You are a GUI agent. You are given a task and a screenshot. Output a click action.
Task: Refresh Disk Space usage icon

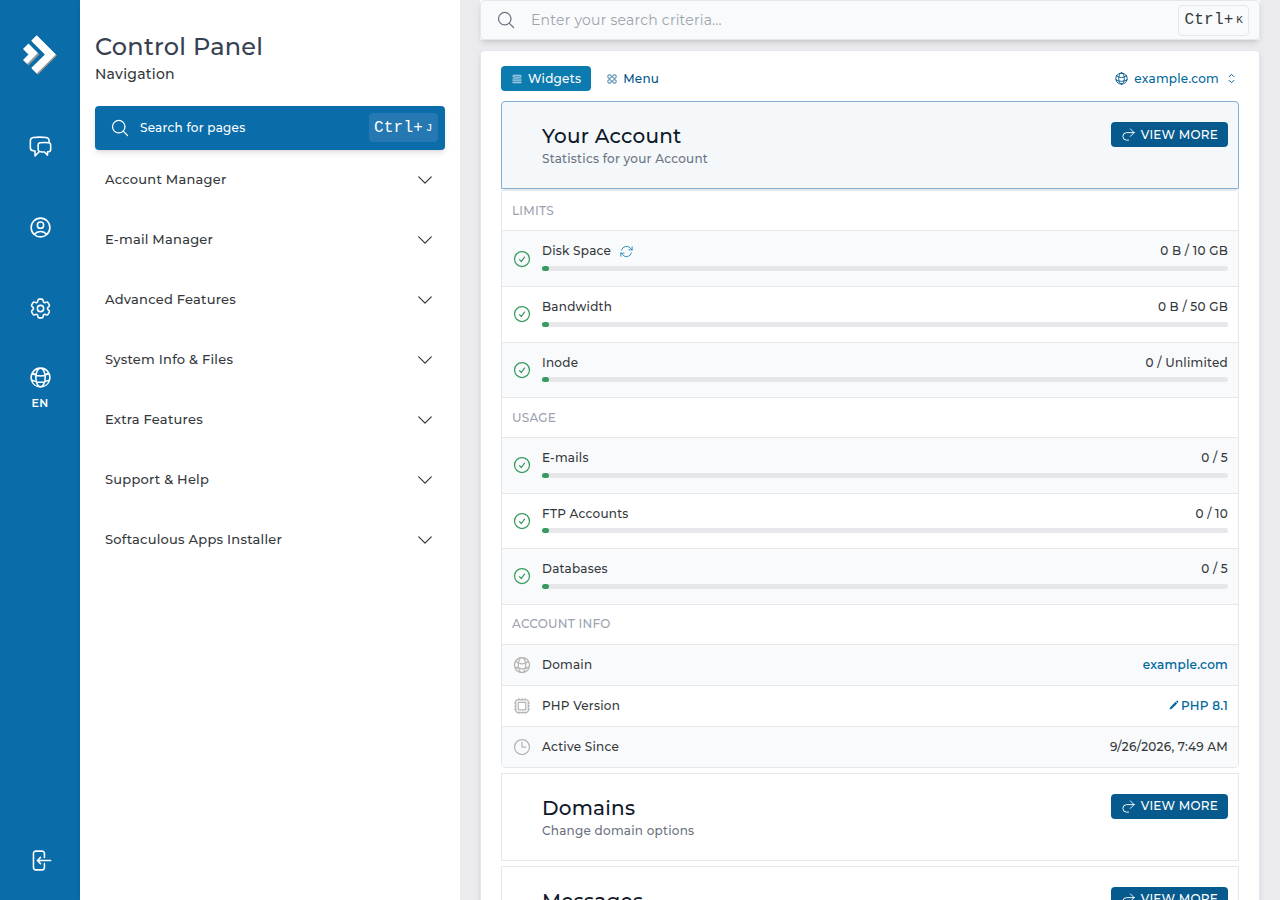click(x=627, y=251)
